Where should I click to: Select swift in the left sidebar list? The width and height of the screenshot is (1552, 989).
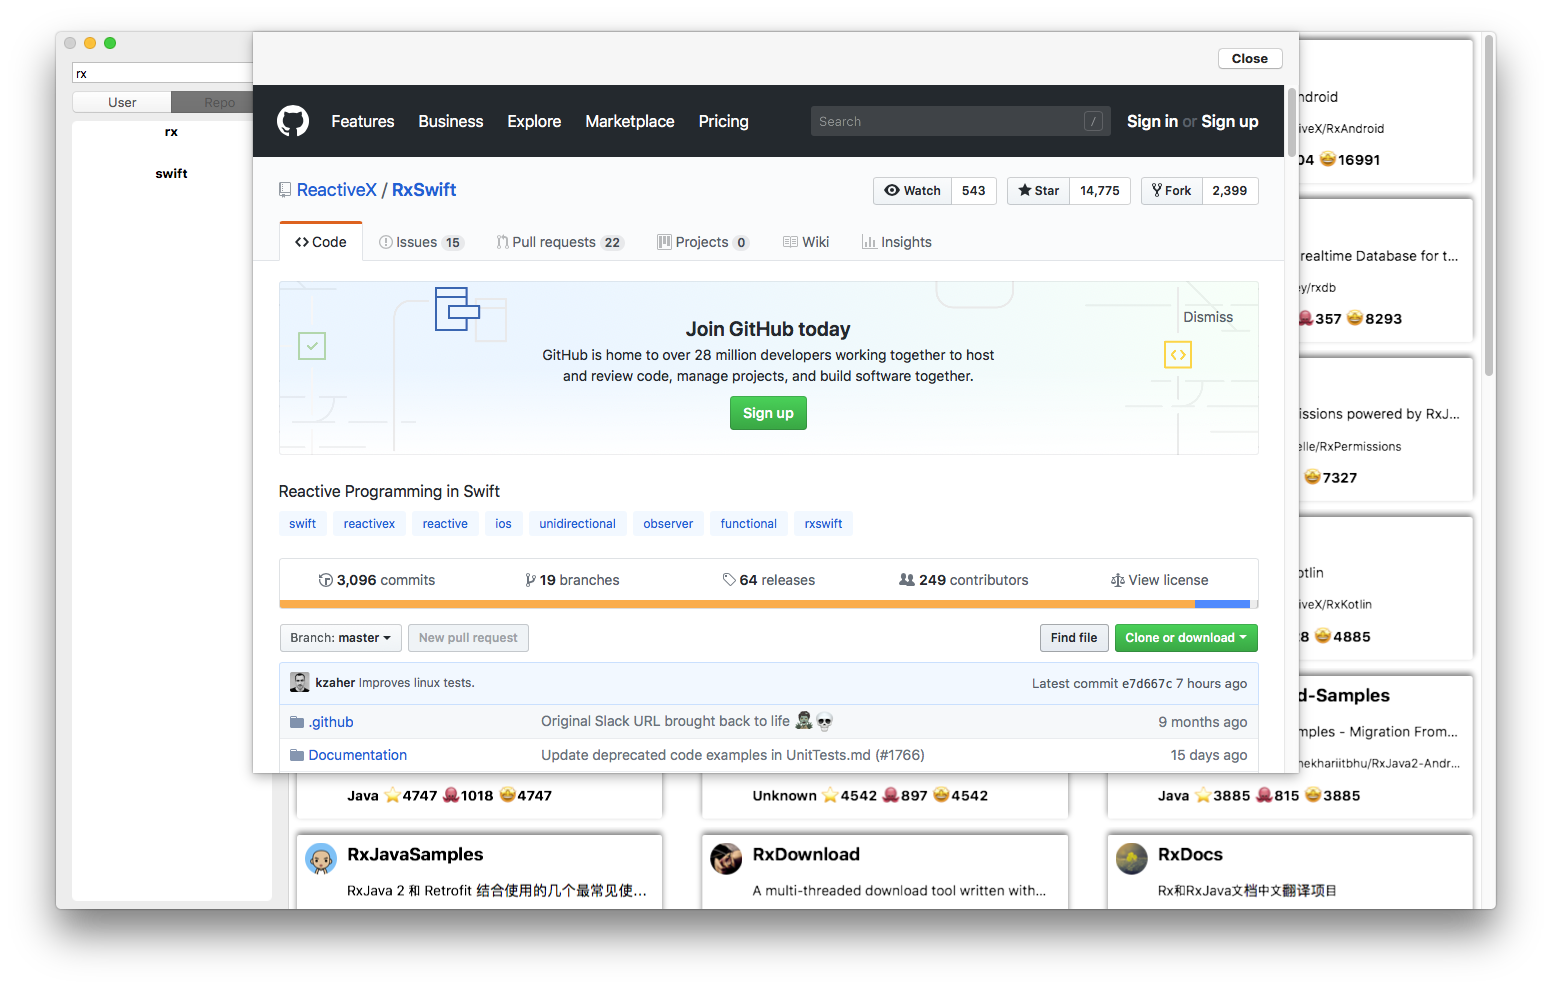[x=171, y=173]
